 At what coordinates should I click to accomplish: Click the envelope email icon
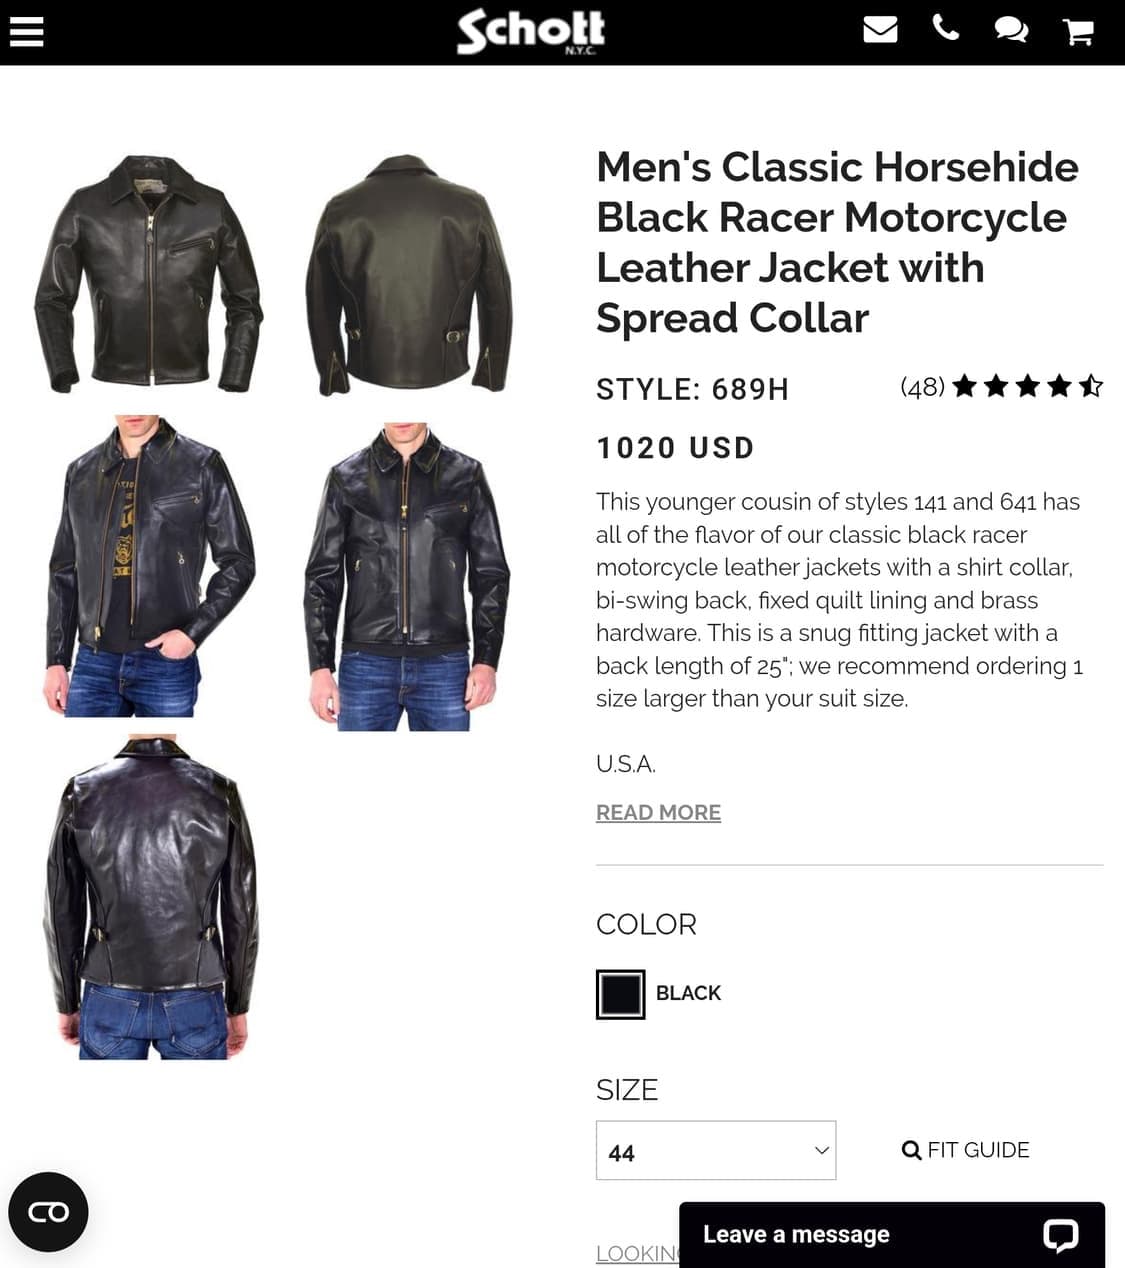(x=880, y=30)
